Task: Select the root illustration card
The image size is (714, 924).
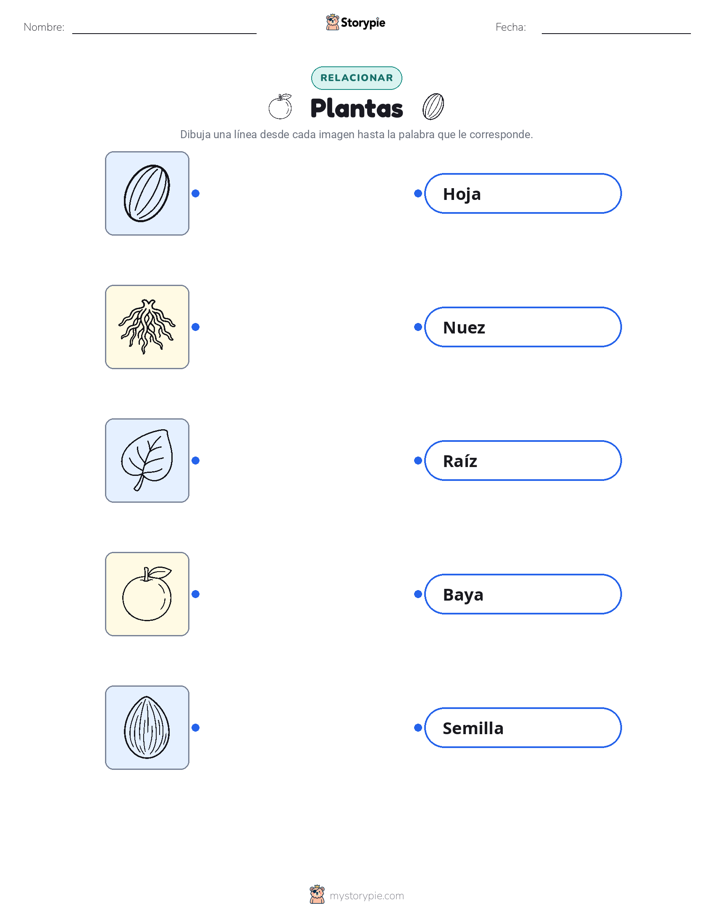Action: click(x=147, y=327)
